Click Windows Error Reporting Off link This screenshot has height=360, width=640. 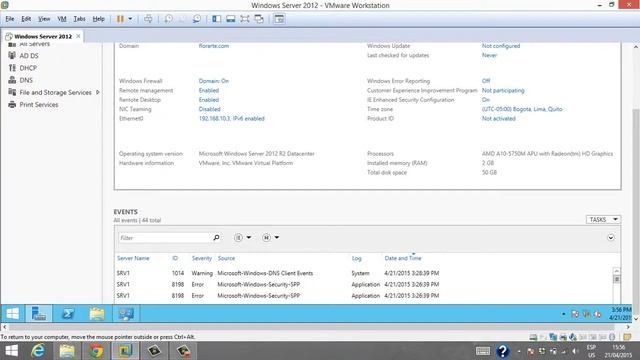(486, 81)
